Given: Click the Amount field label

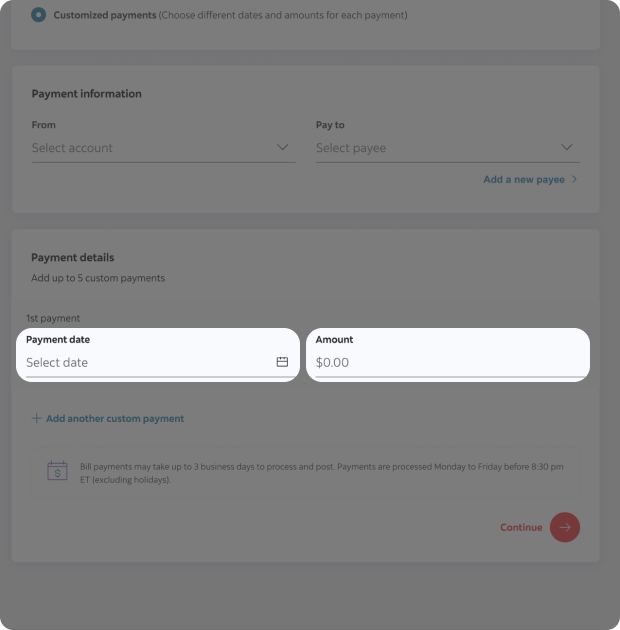Looking at the screenshot, I should click(334, 340).
